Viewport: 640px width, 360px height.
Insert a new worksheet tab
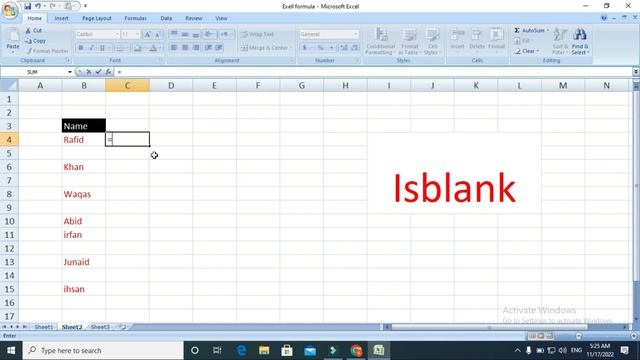click(122, 327)
